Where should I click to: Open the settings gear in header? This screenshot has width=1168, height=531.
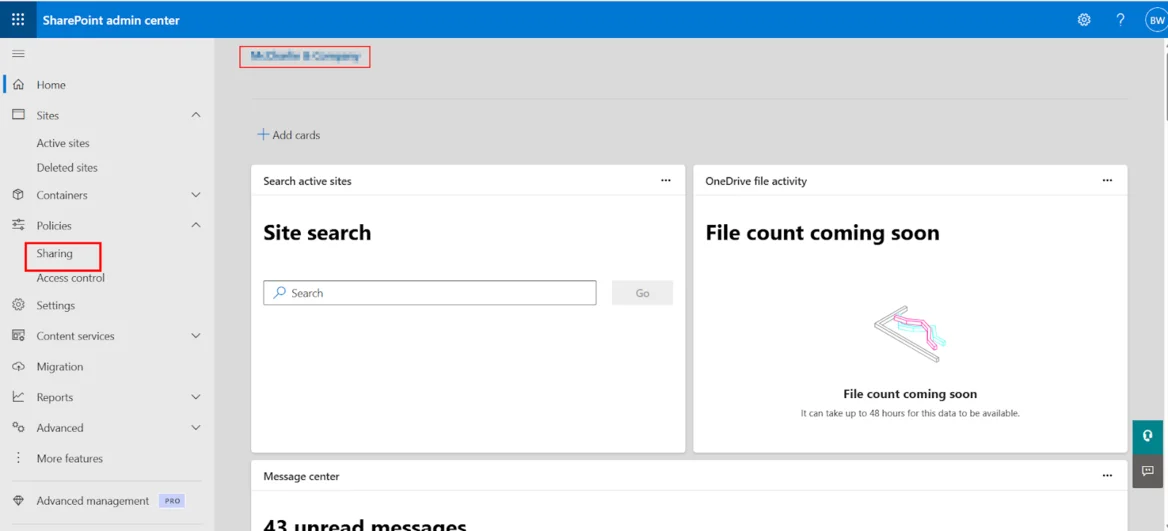(x=1084, y=20)
